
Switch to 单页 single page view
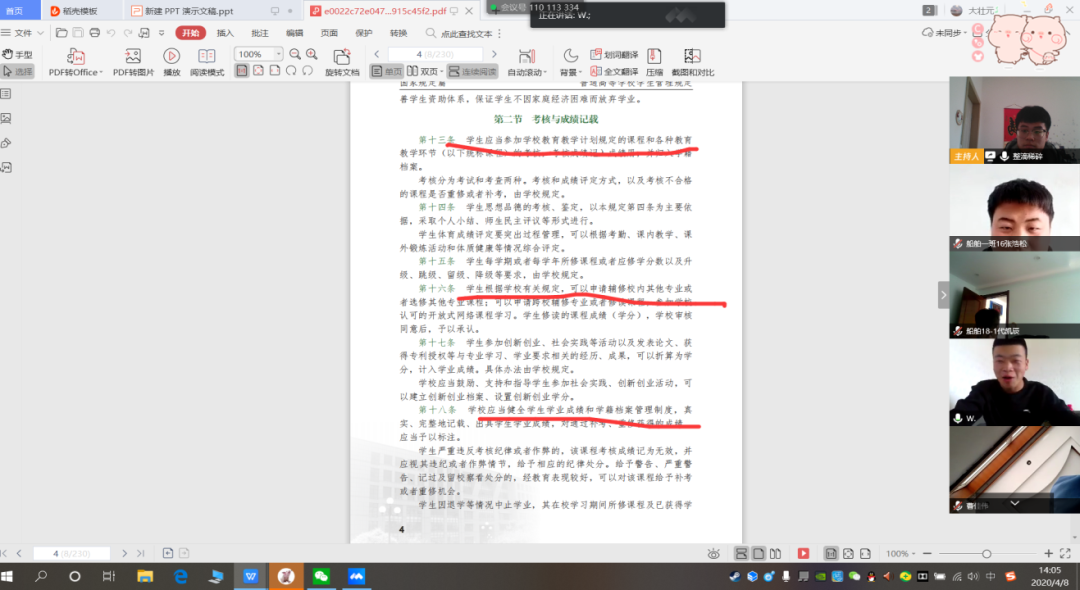[x=387, y=72]
